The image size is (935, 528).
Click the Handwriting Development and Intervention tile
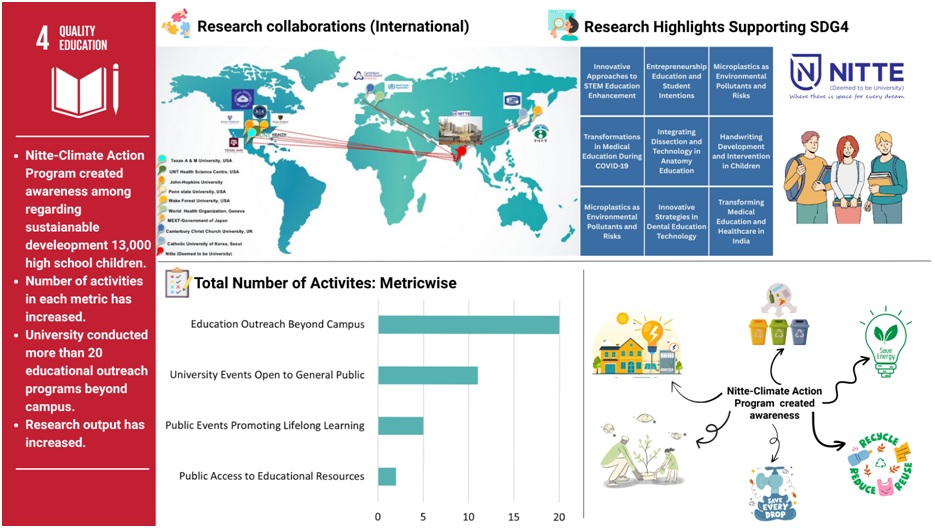(741, 150)
